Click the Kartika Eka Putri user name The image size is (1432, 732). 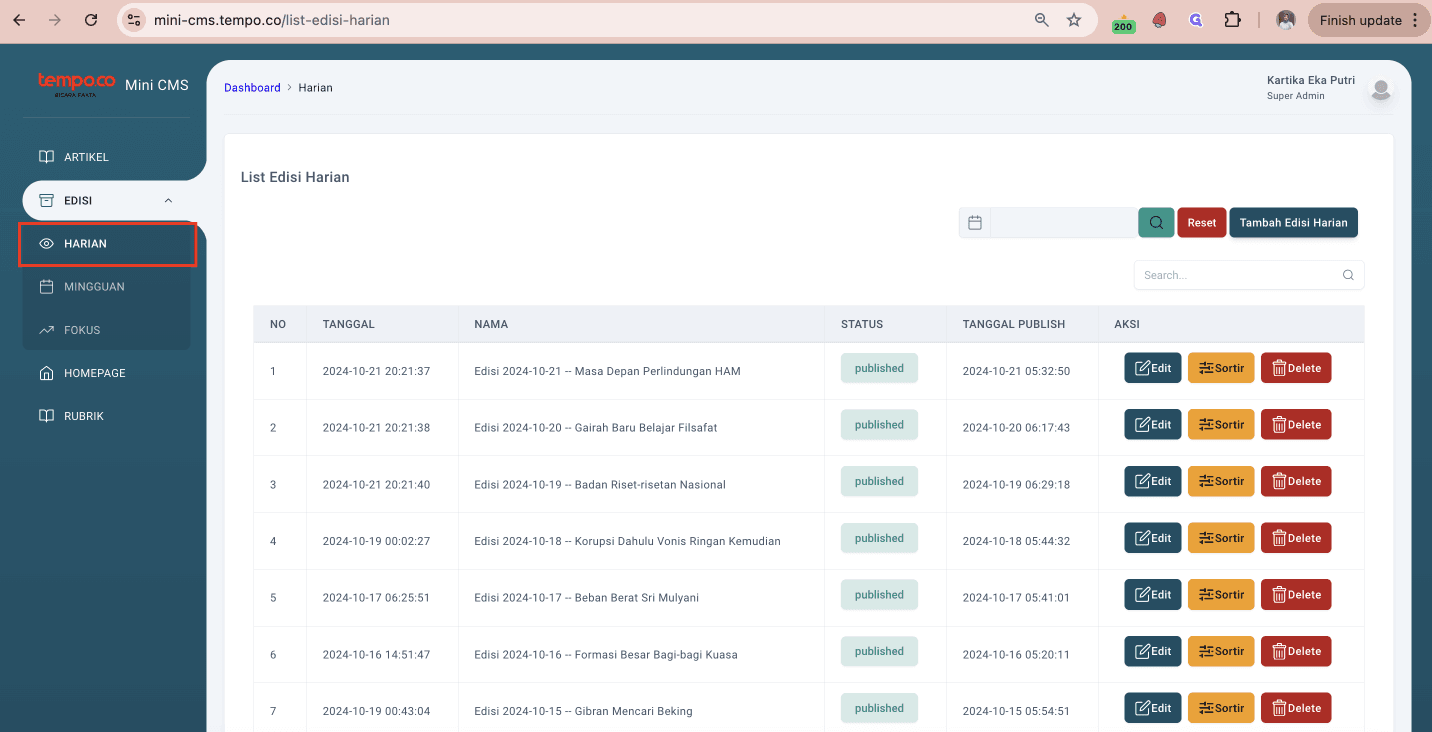coord(1311,80)
